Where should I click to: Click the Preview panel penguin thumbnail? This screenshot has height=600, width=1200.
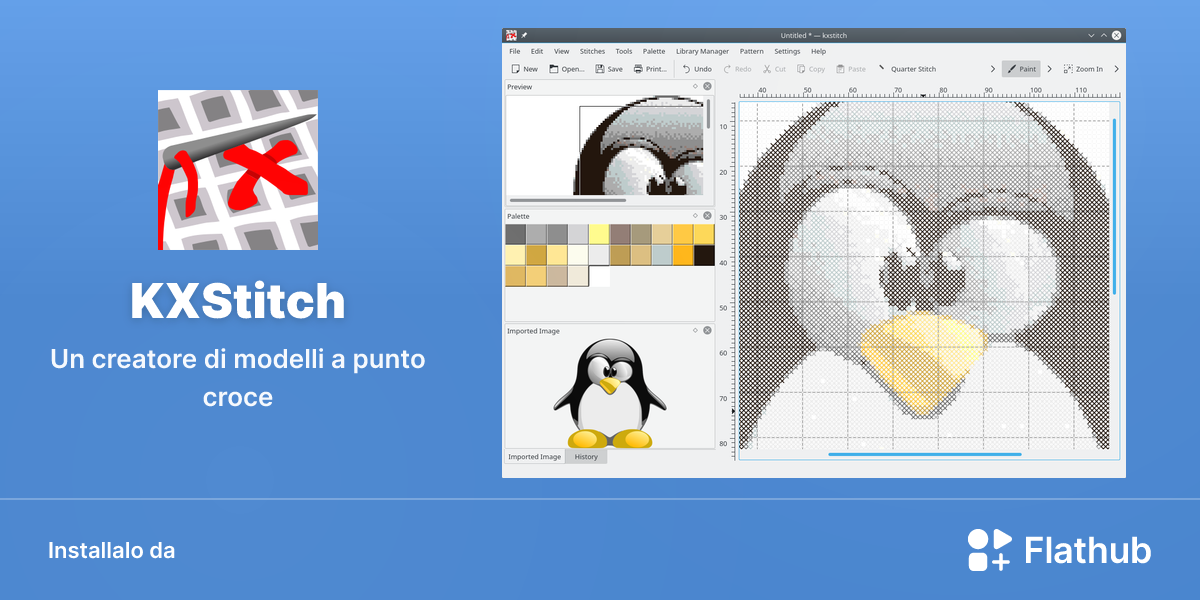click(639, 146)
